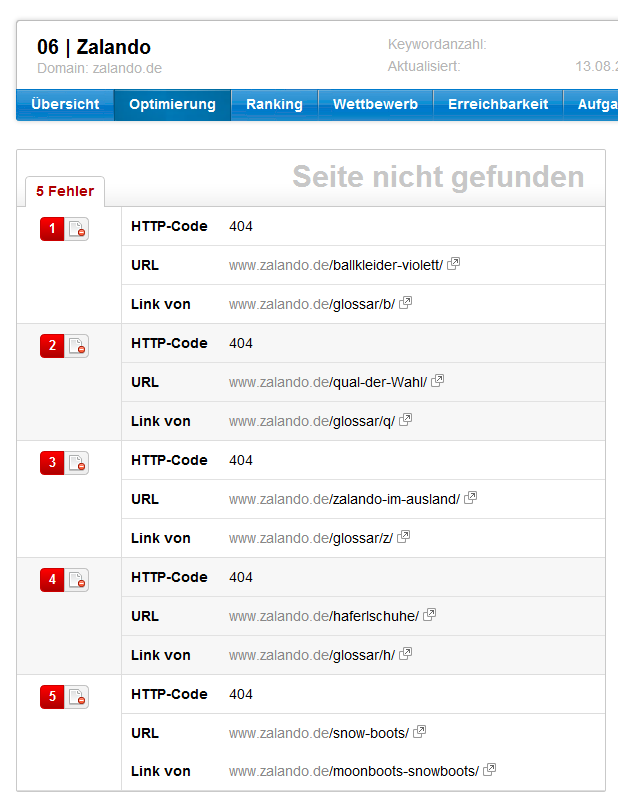Go to the Wettbewerb tab
Image resolution: width=618 pixels, height=812 pixels.
[375, 104]
